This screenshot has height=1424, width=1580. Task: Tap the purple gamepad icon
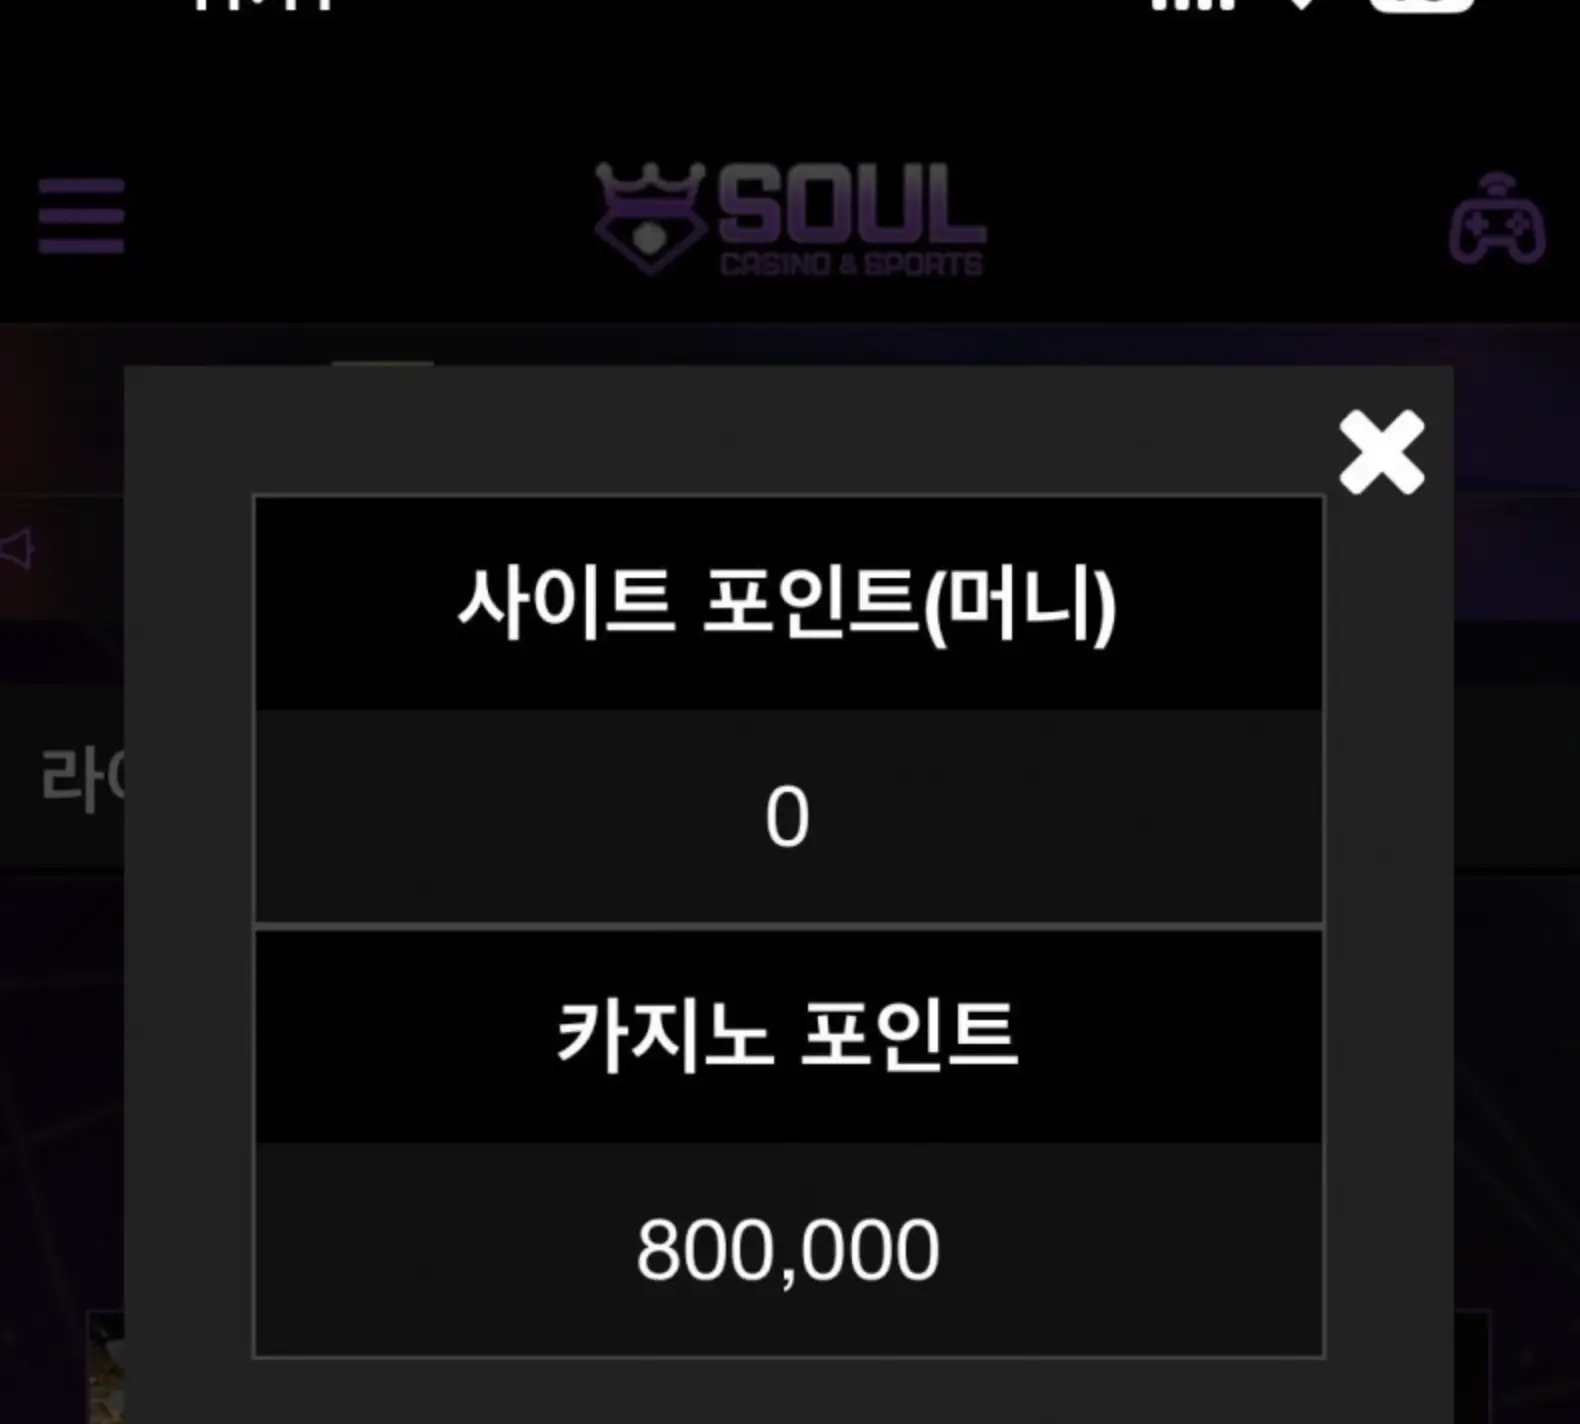(1497, 219)
